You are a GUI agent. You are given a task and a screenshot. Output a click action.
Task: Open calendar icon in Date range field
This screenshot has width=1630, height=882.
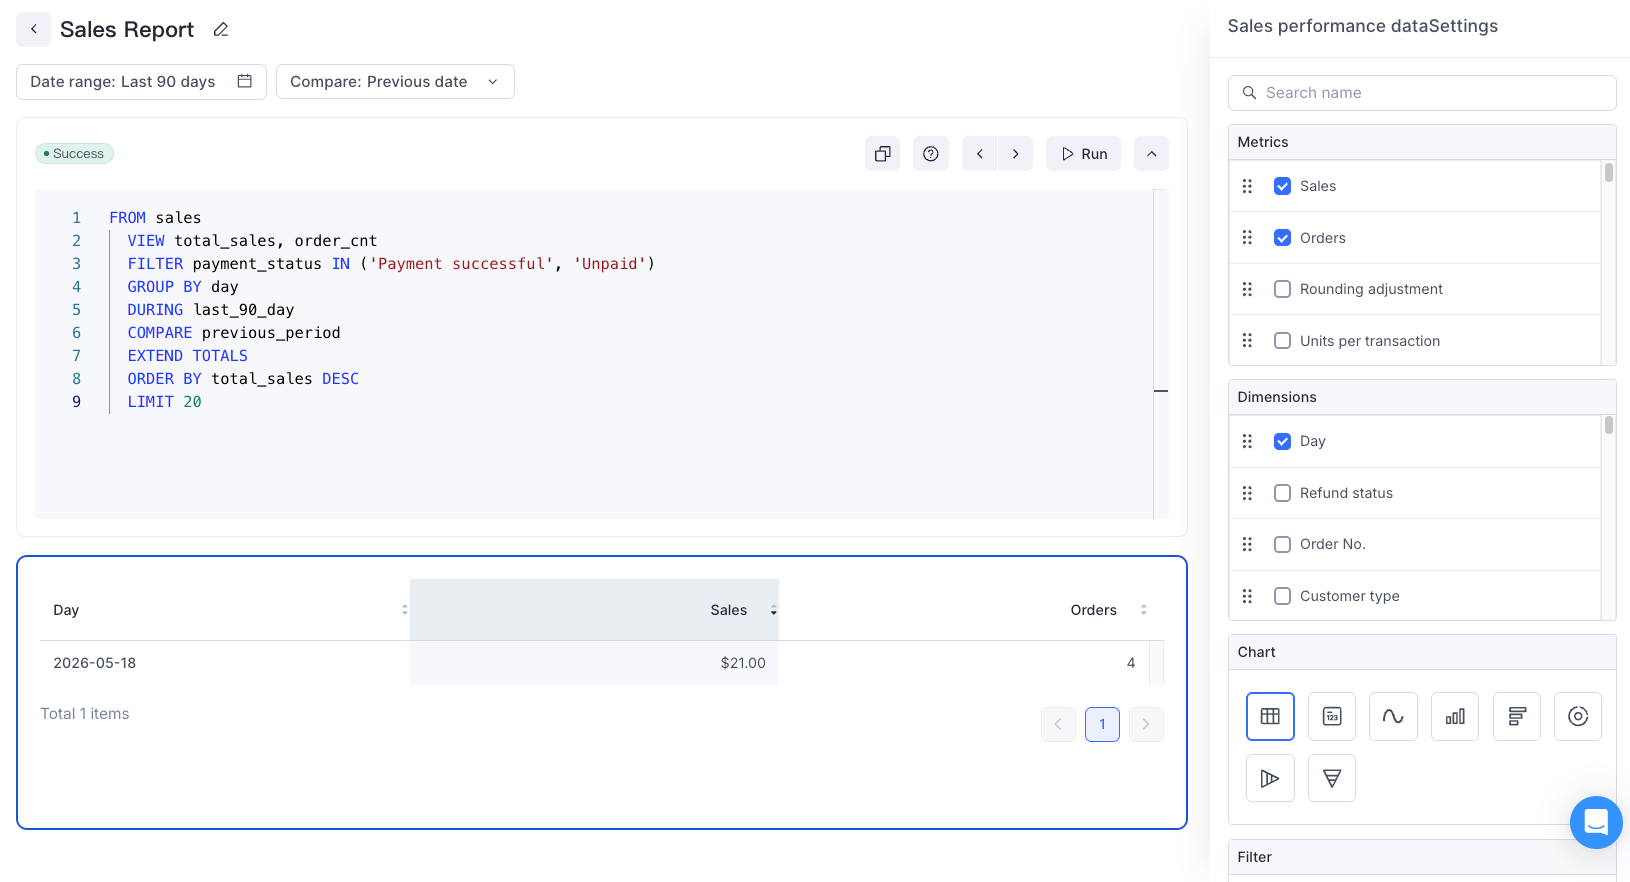[244, 81]
